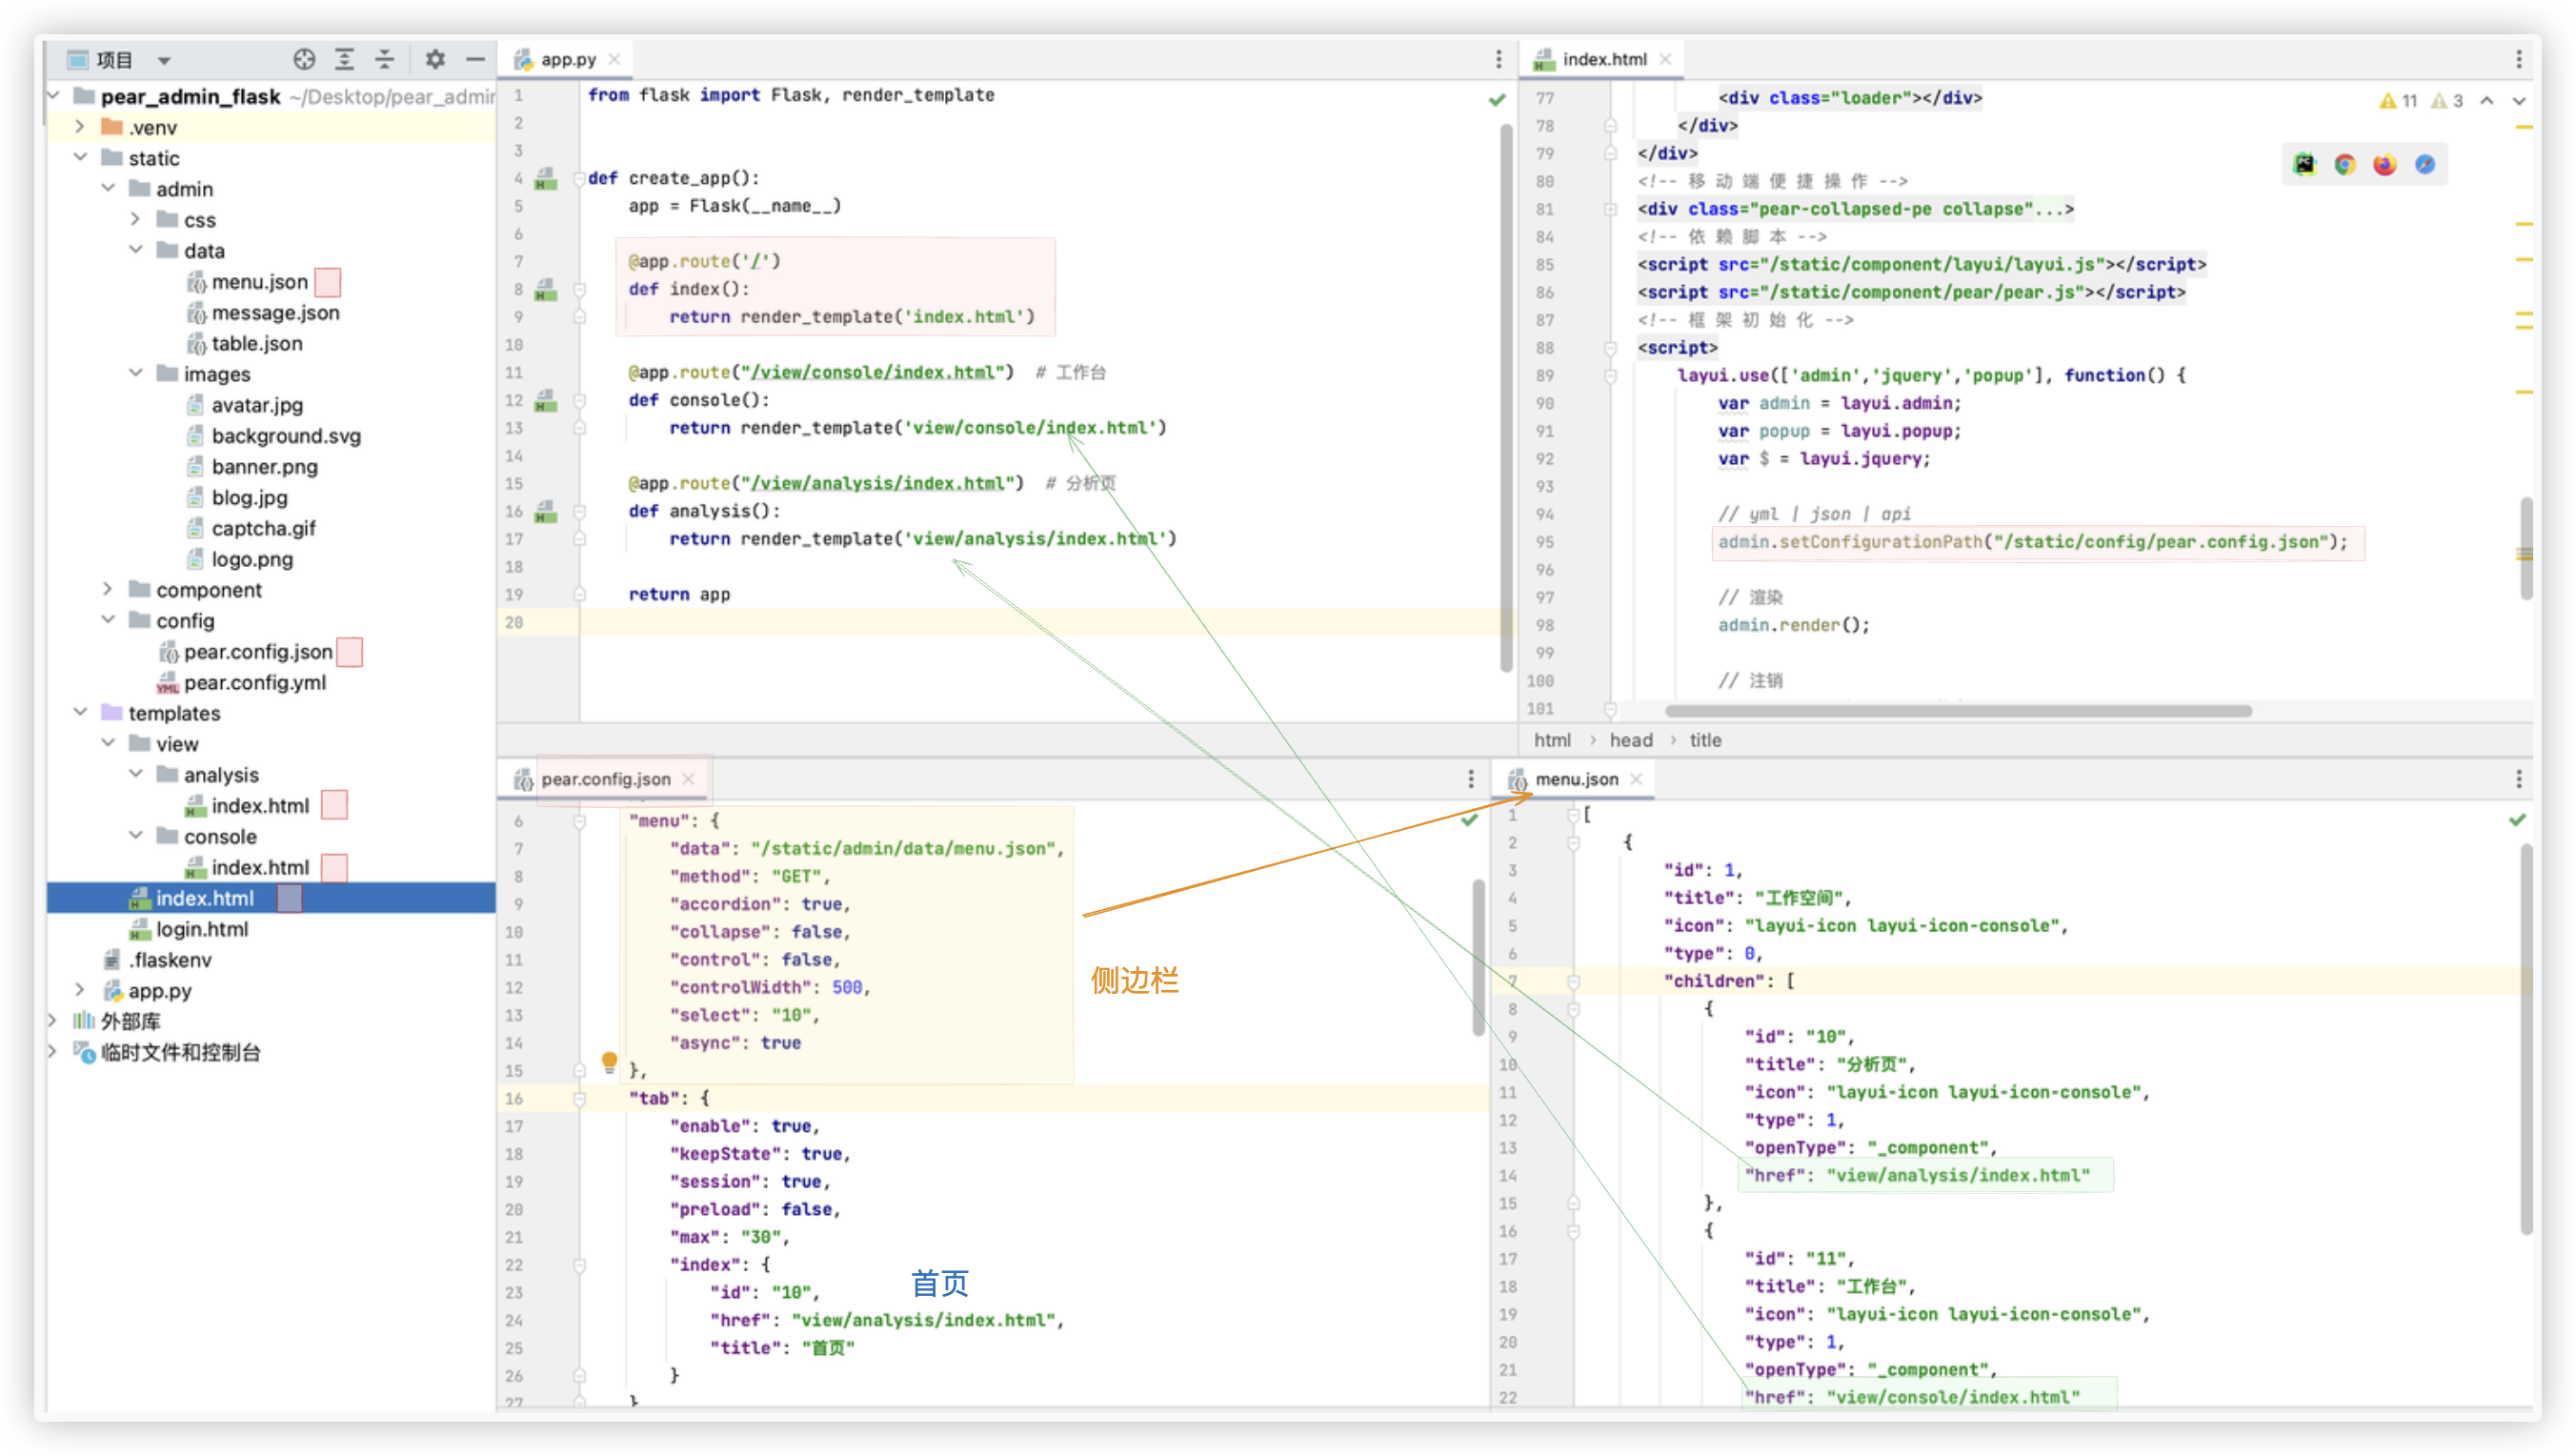
Task: Expand the .venv folder
Action: 80,127
